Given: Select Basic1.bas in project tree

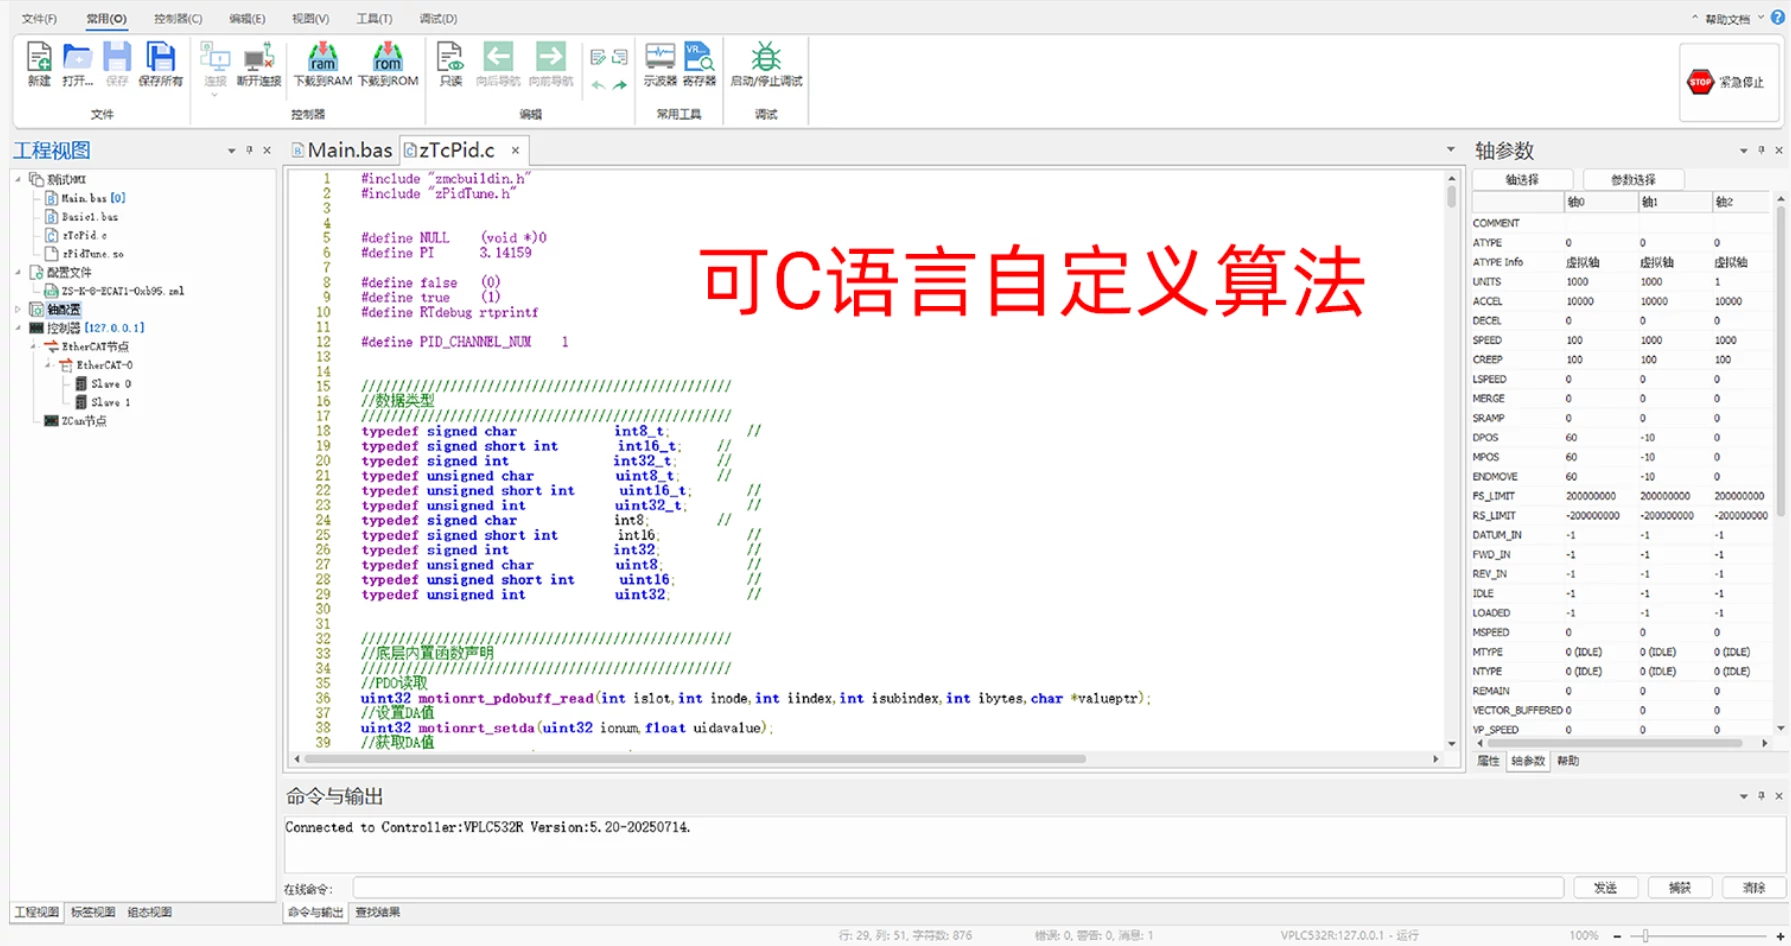Looking at the screenshot, I should (x=81, y=217).
